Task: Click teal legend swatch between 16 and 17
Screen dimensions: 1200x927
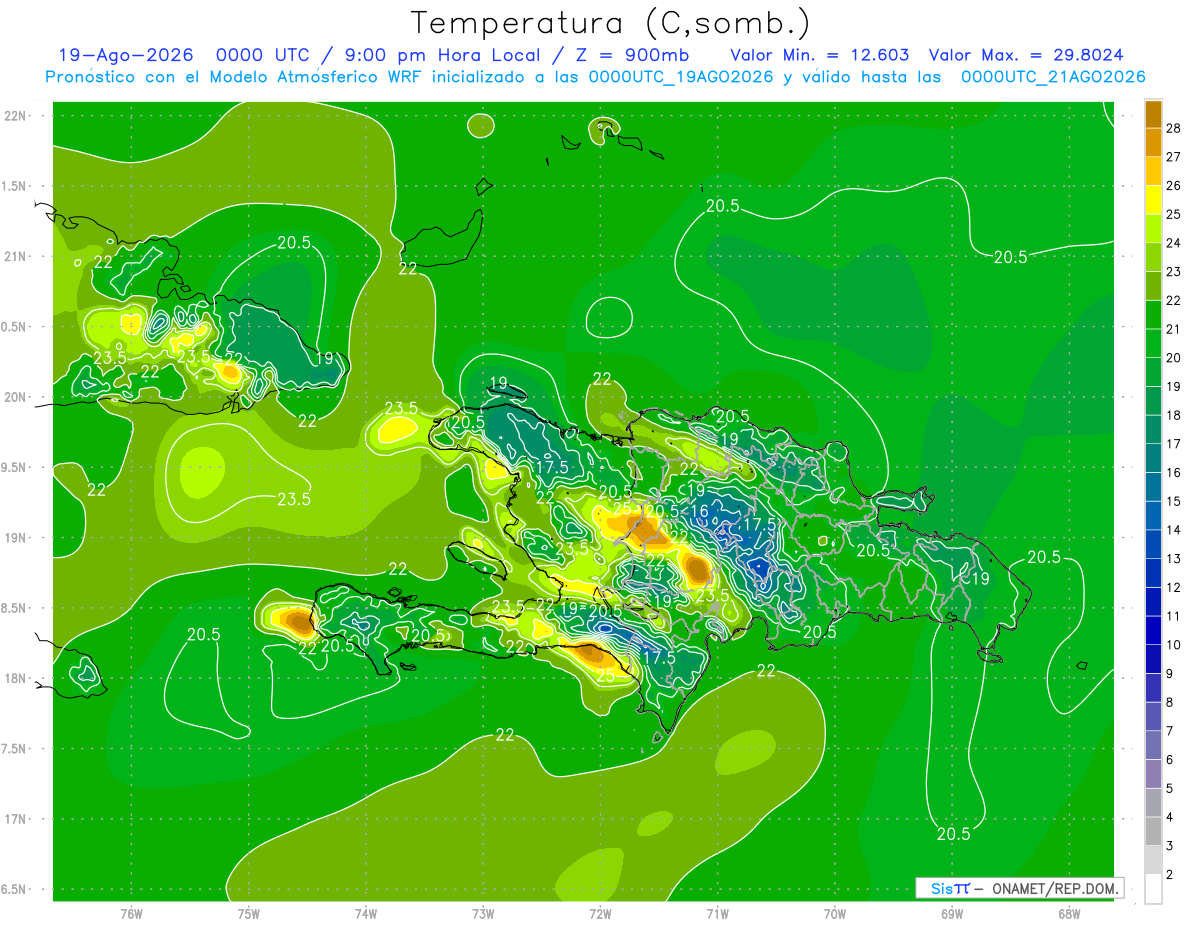Action: (x=1153, y=458)
